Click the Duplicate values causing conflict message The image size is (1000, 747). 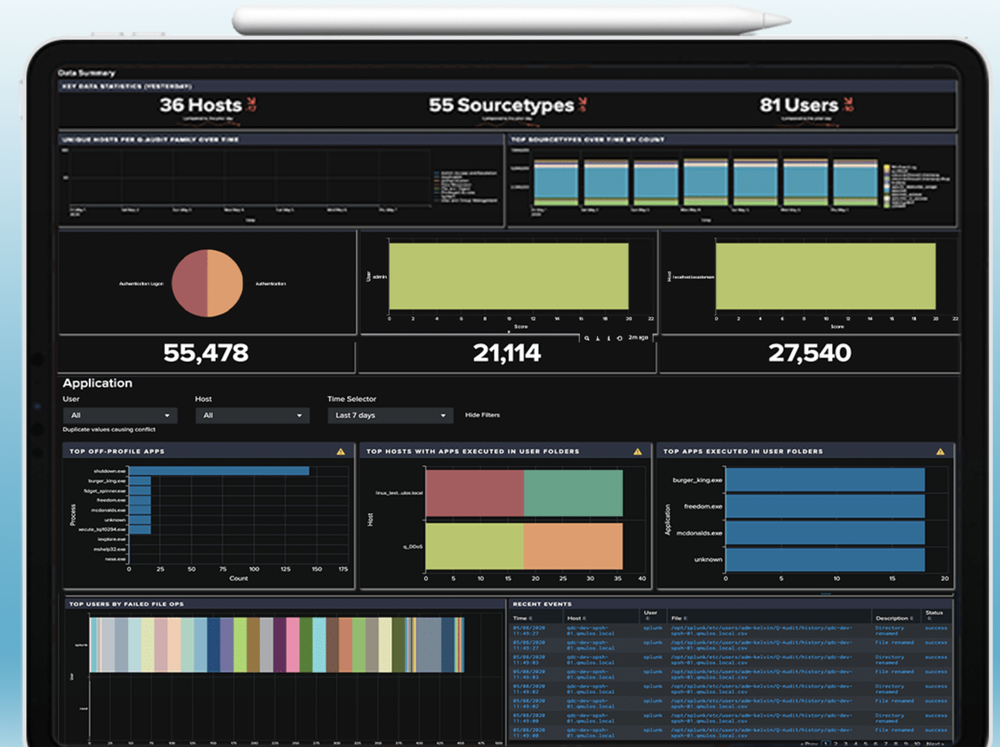109,429
